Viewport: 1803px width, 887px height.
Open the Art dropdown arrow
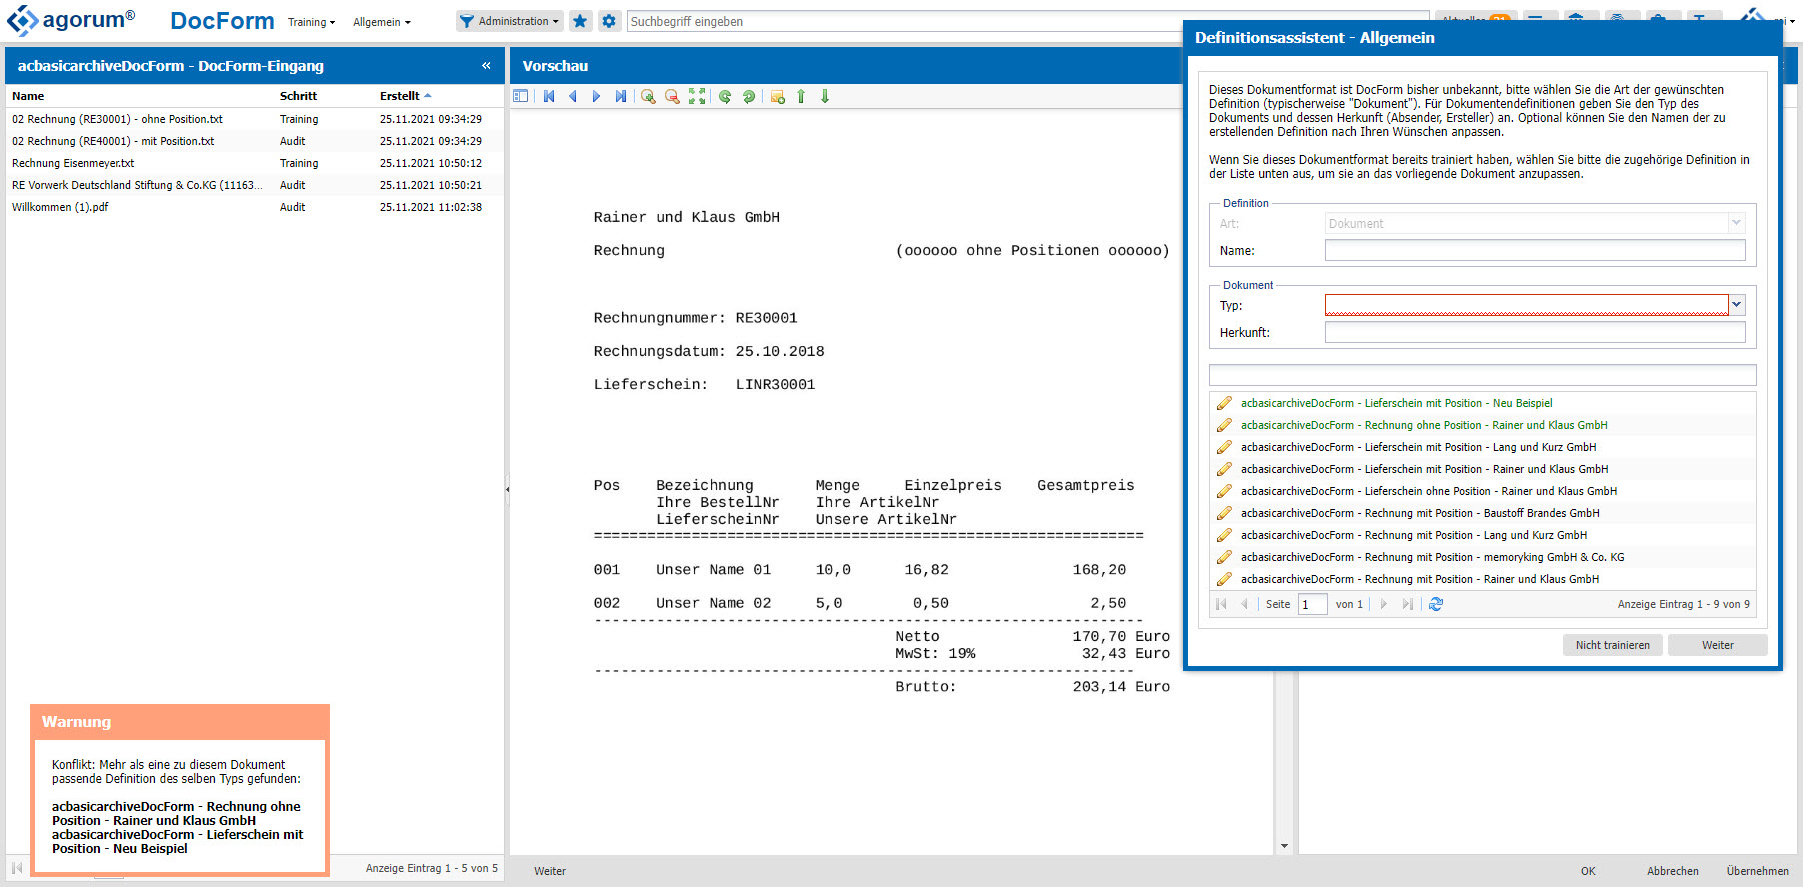point(1737,223)
